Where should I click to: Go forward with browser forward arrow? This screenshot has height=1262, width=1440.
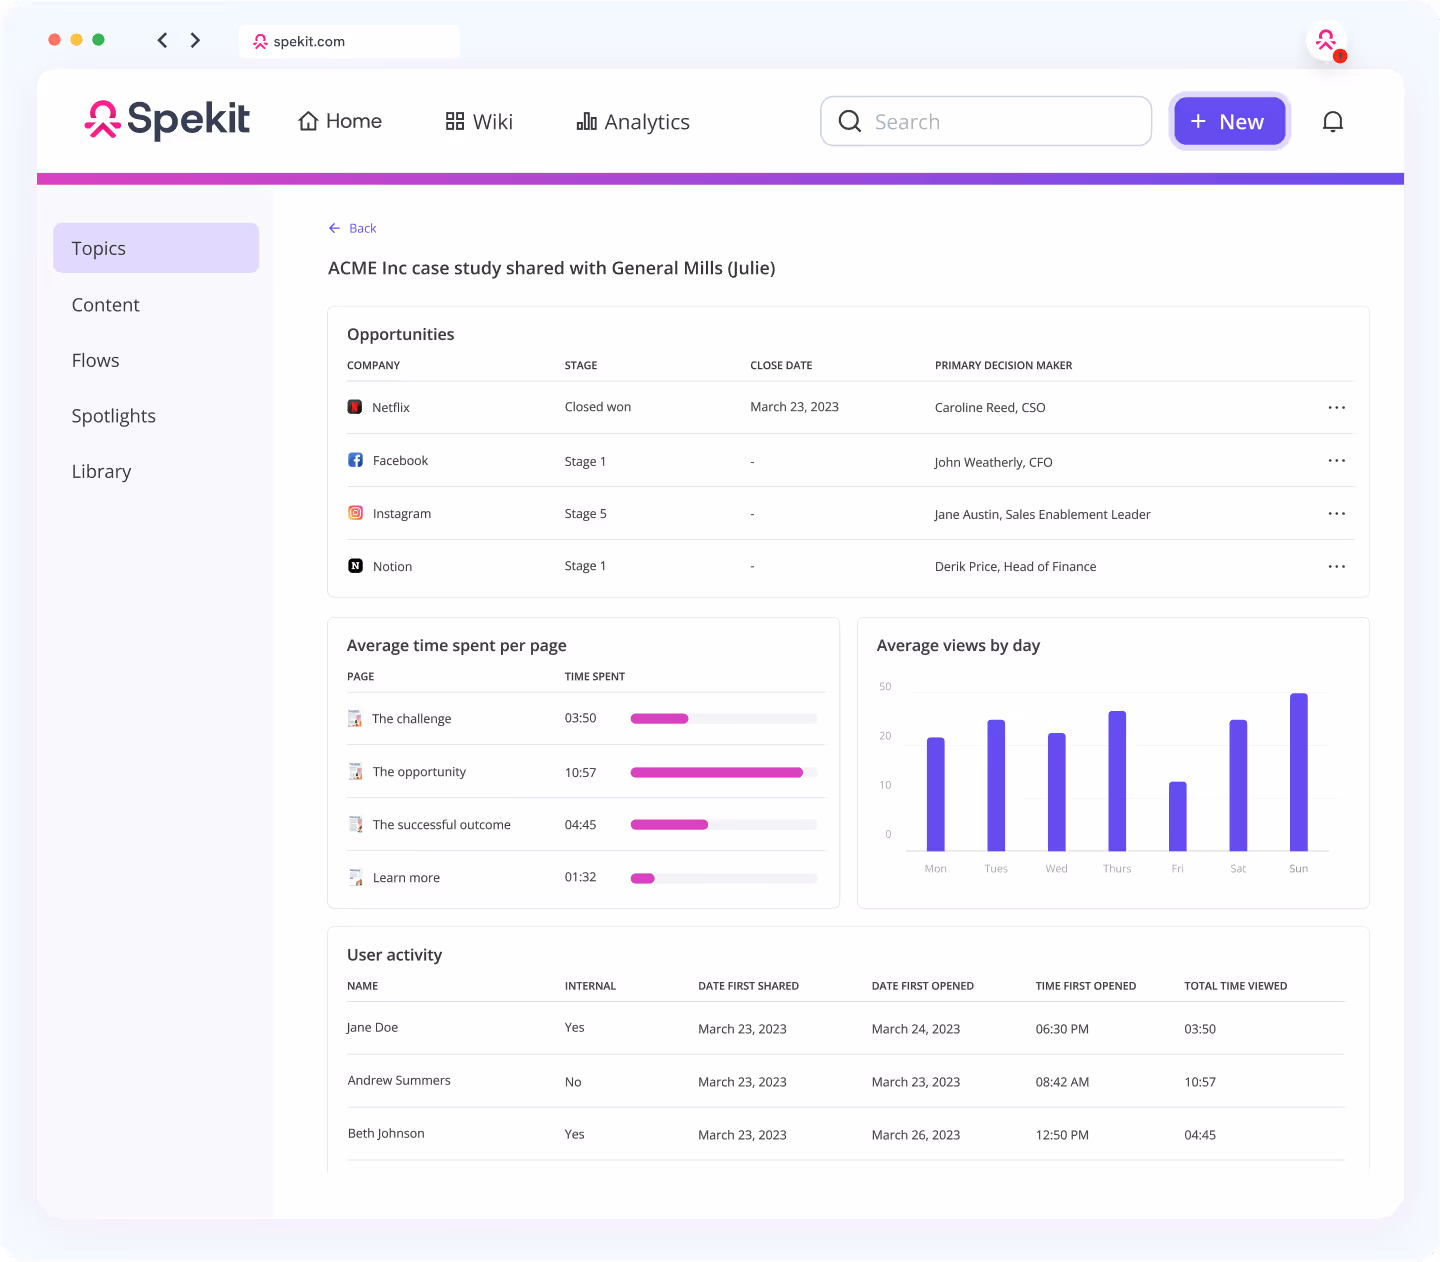[195, 40]
